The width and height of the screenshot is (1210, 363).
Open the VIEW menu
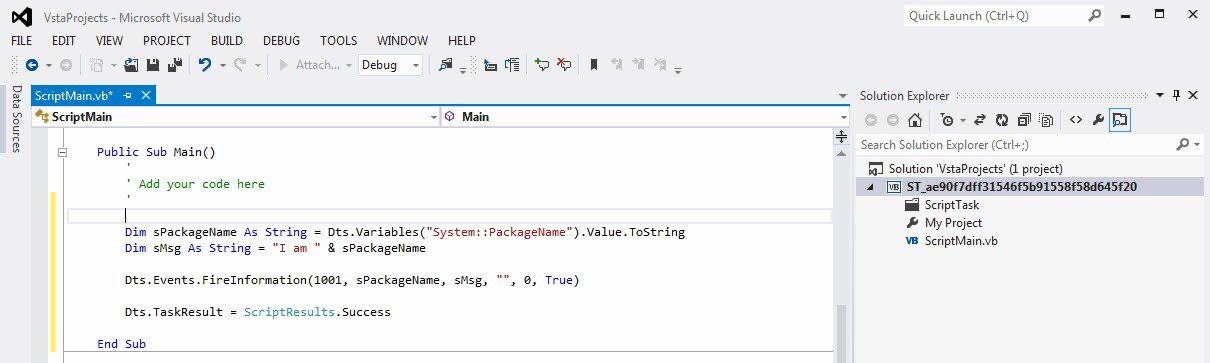pyautogui.click(x=110, y=41)
